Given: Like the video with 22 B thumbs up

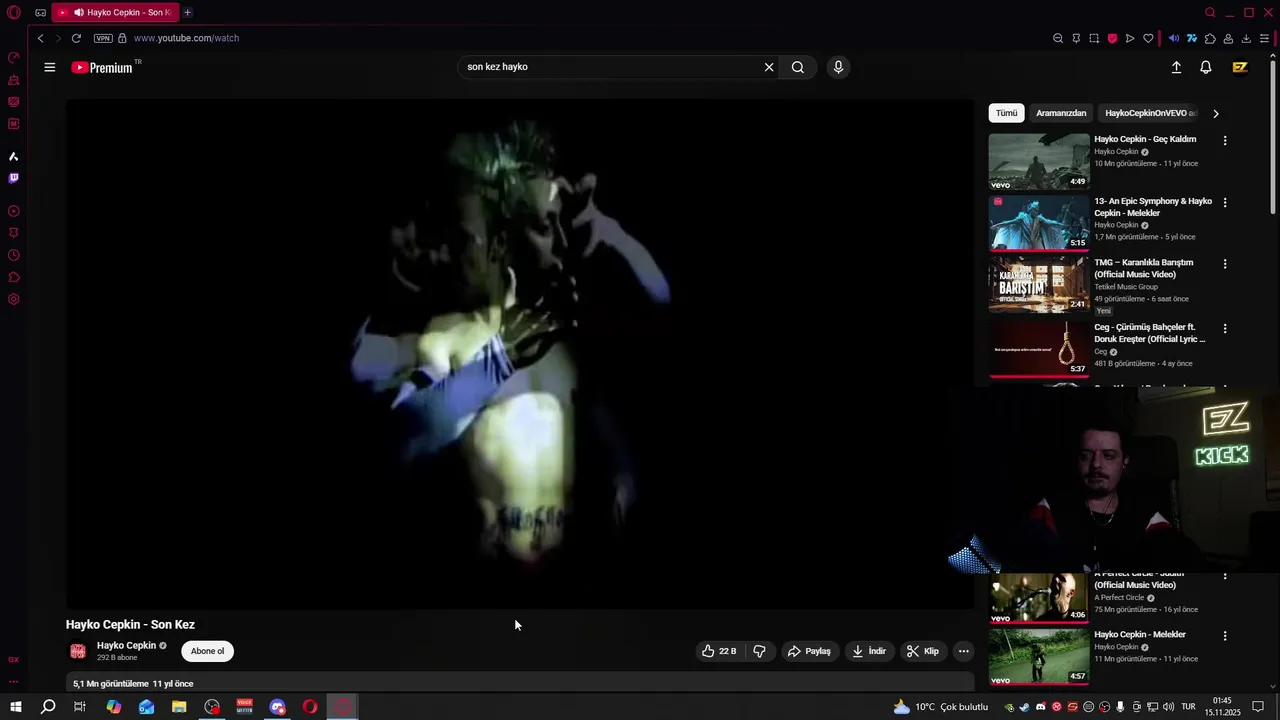Looking at the screenshot, I should pyautogui.click(x=719, y=651).
